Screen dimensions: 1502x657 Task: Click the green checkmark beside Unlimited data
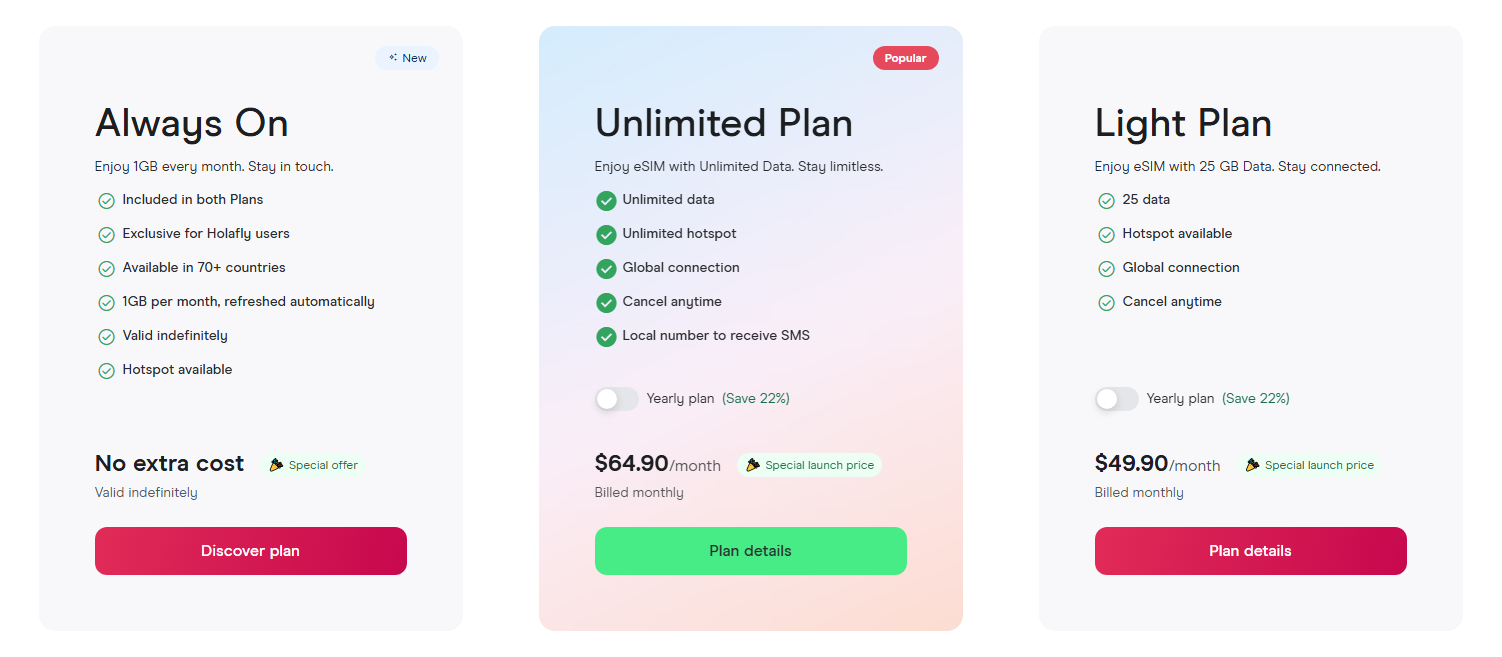click(606, 201)
